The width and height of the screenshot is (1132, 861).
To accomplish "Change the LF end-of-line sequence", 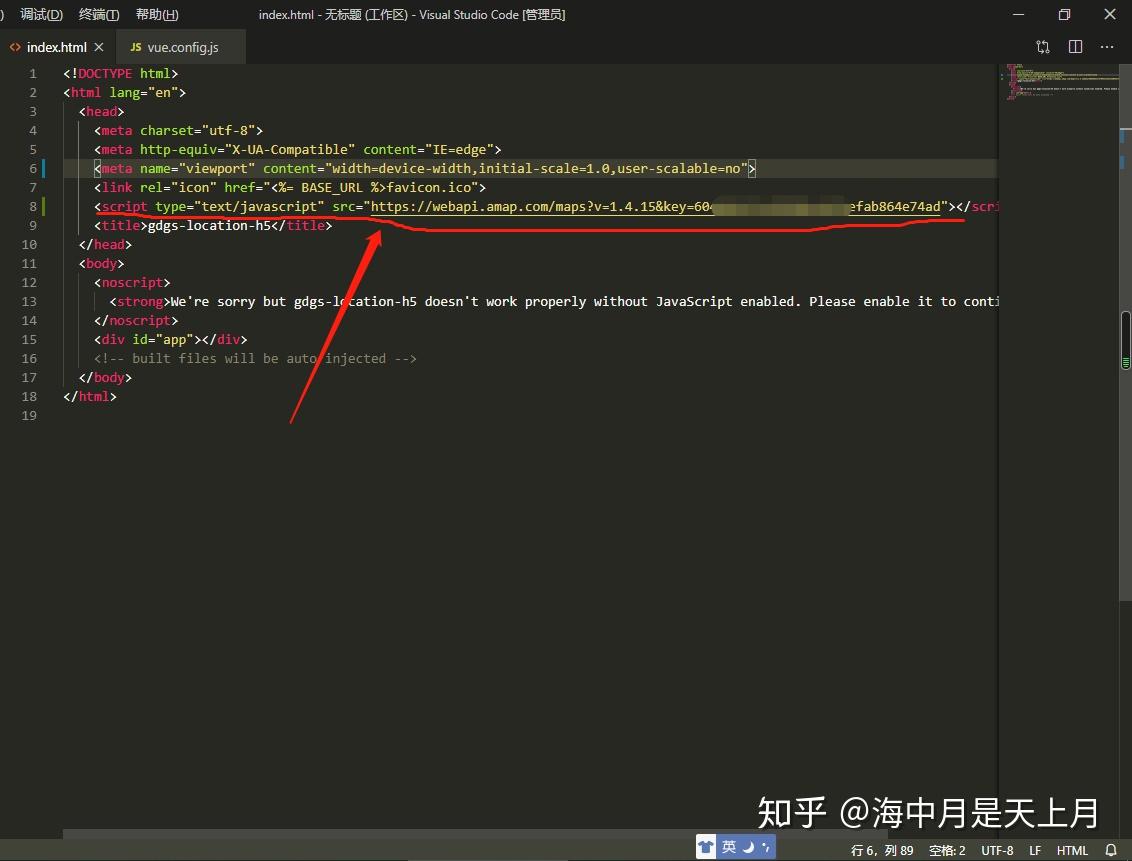I will (x=1035, y=850).
